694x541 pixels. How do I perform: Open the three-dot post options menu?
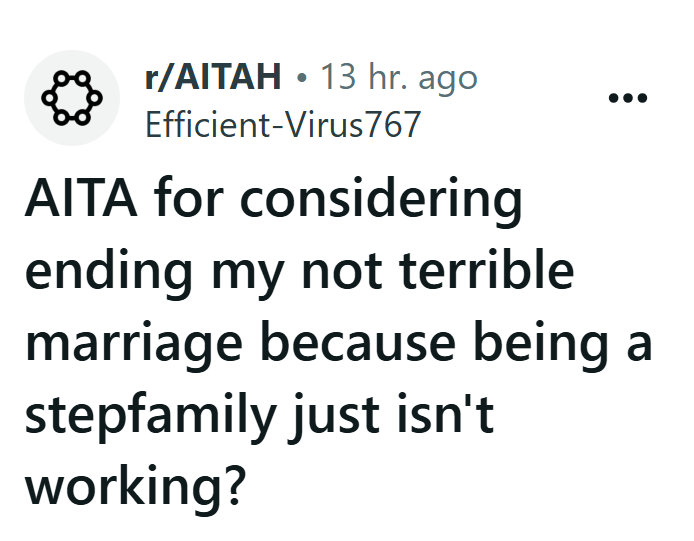(628, 98)
